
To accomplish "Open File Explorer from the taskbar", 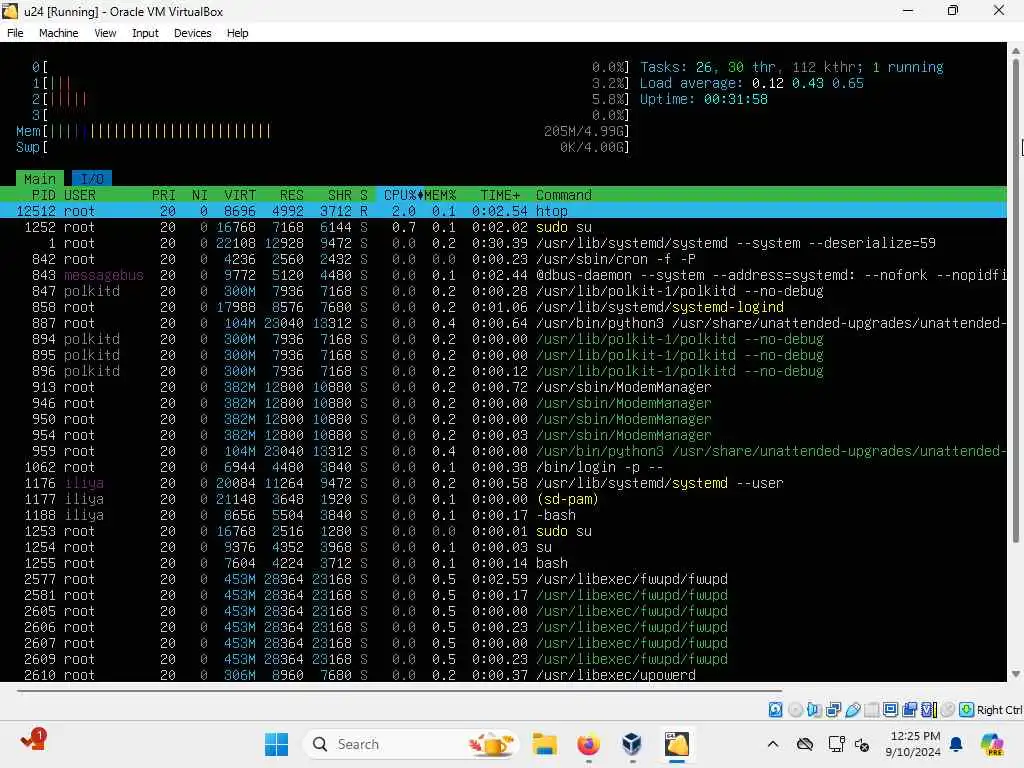I will 544,744.
